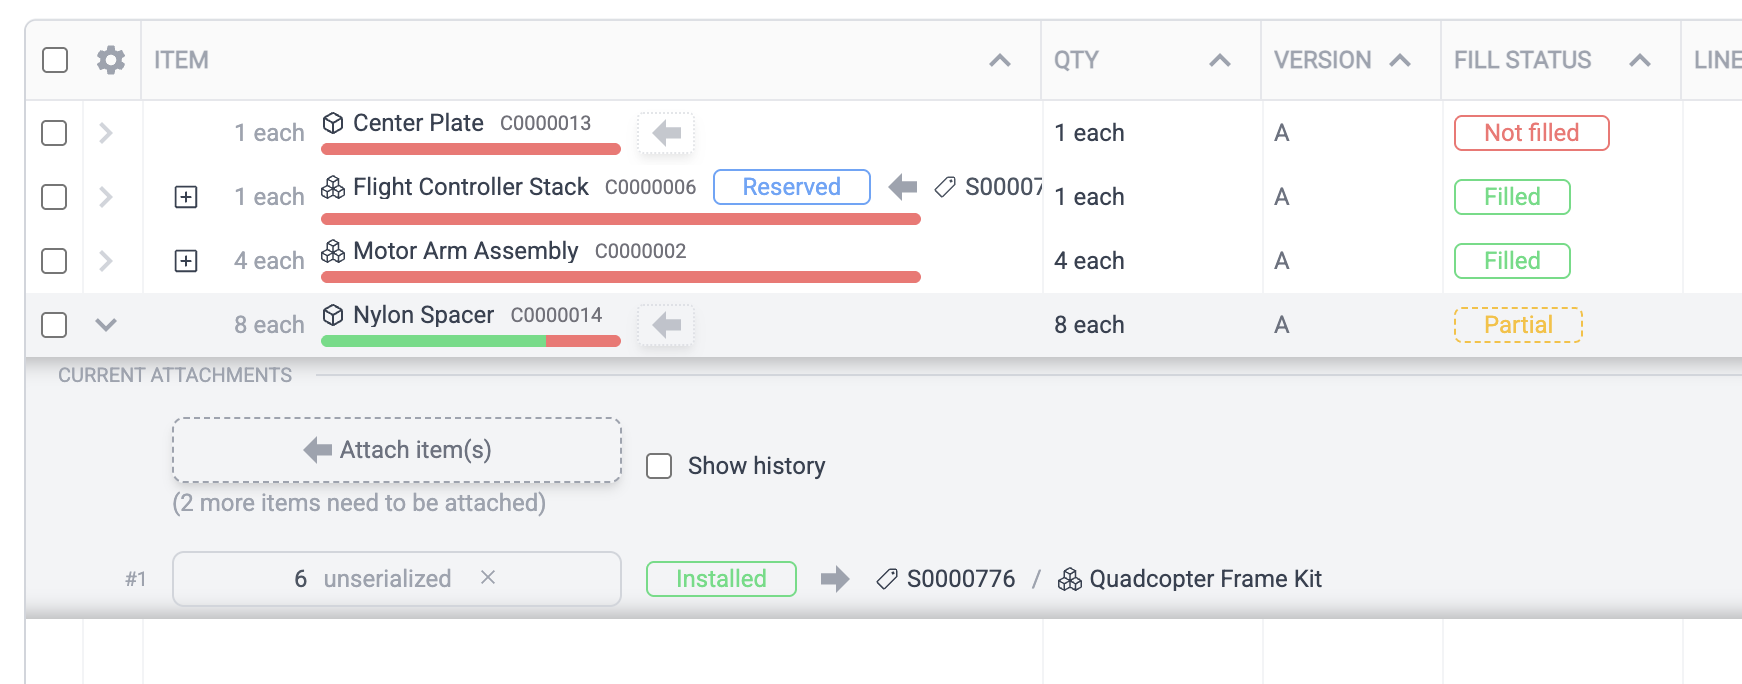
Task: Check the select-all checkbox in header
Action: click(55, 60)
